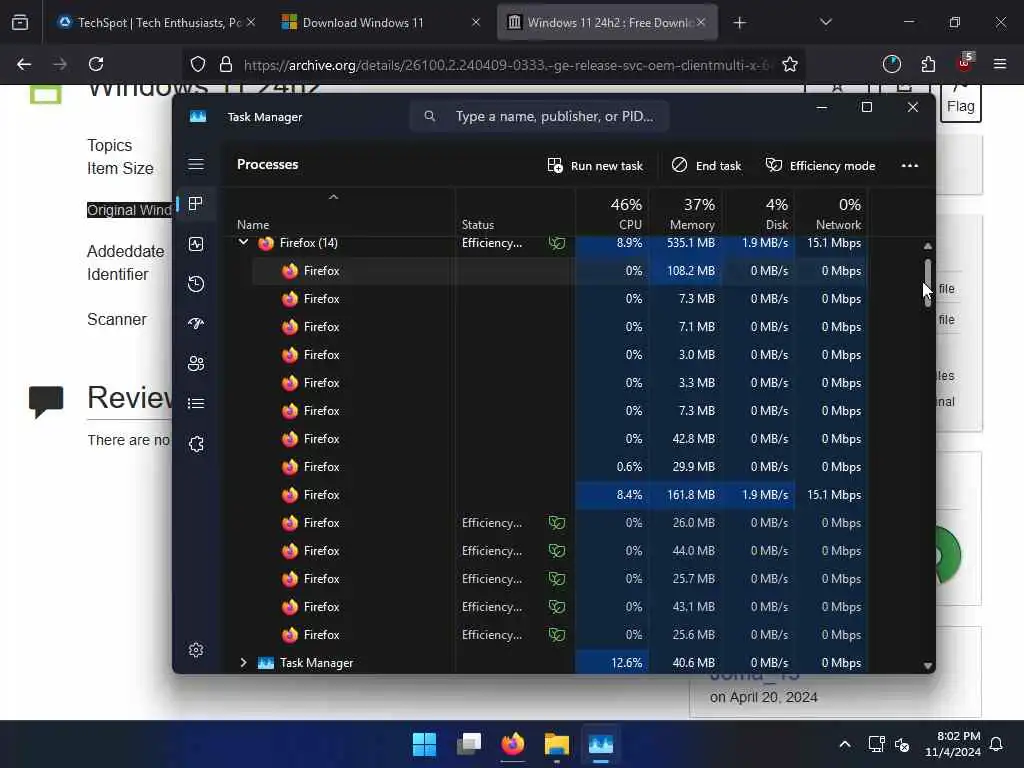The image size is (1024, 768).
Task: Open Startup apps icon in sidebar
Action: tap(196, 323)
